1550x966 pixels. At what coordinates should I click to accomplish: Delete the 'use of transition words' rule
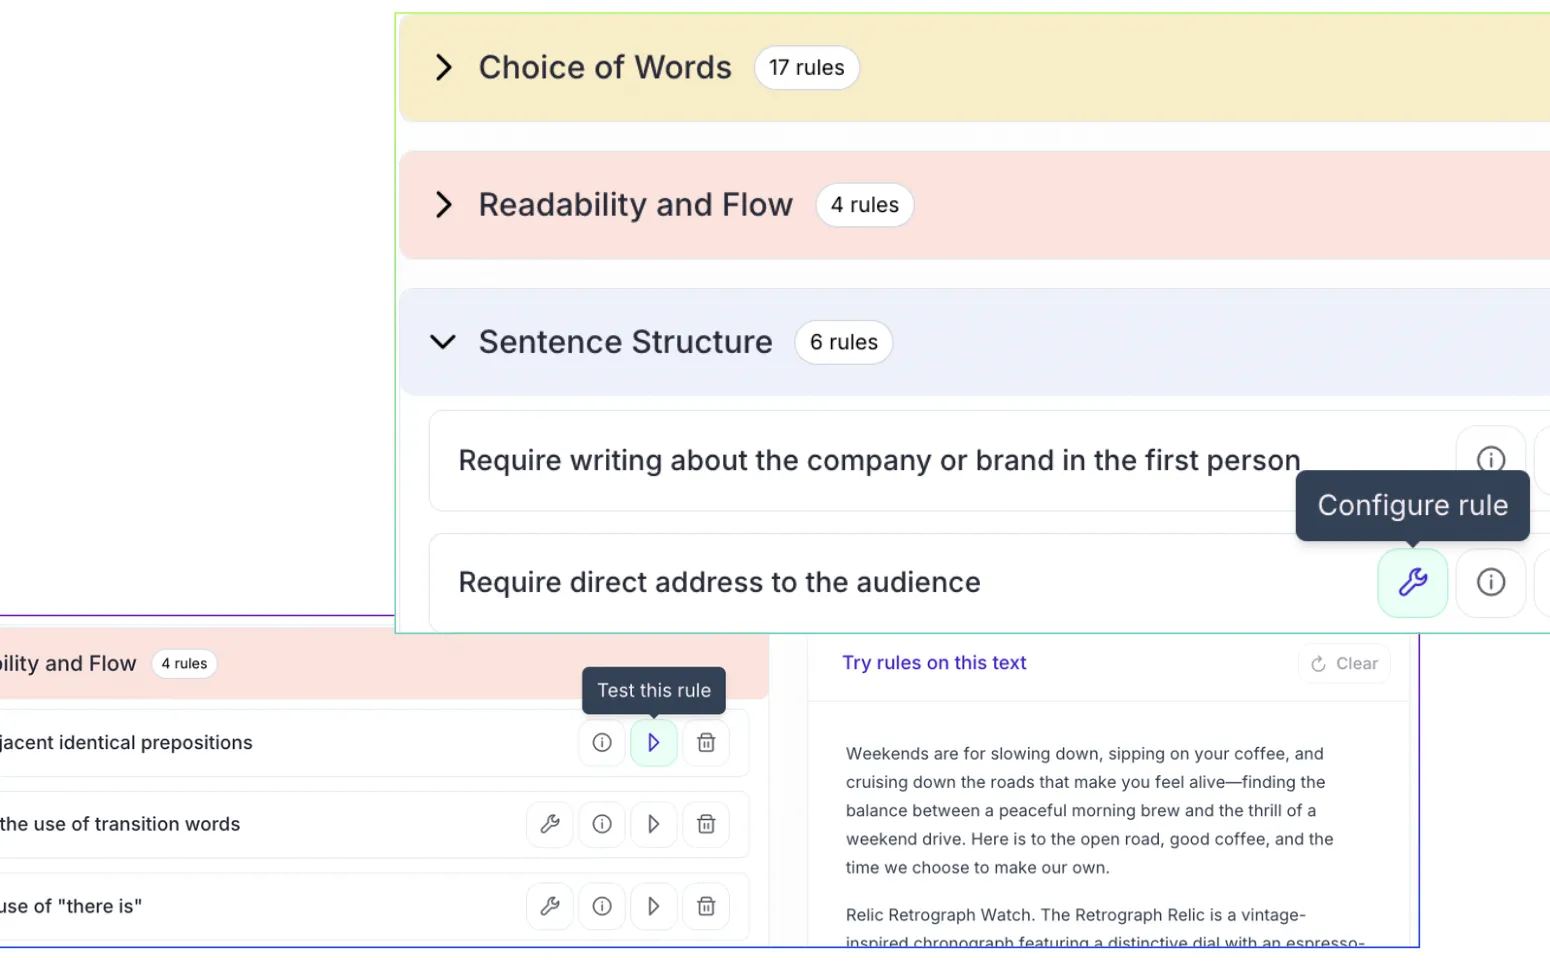(706, 824)
